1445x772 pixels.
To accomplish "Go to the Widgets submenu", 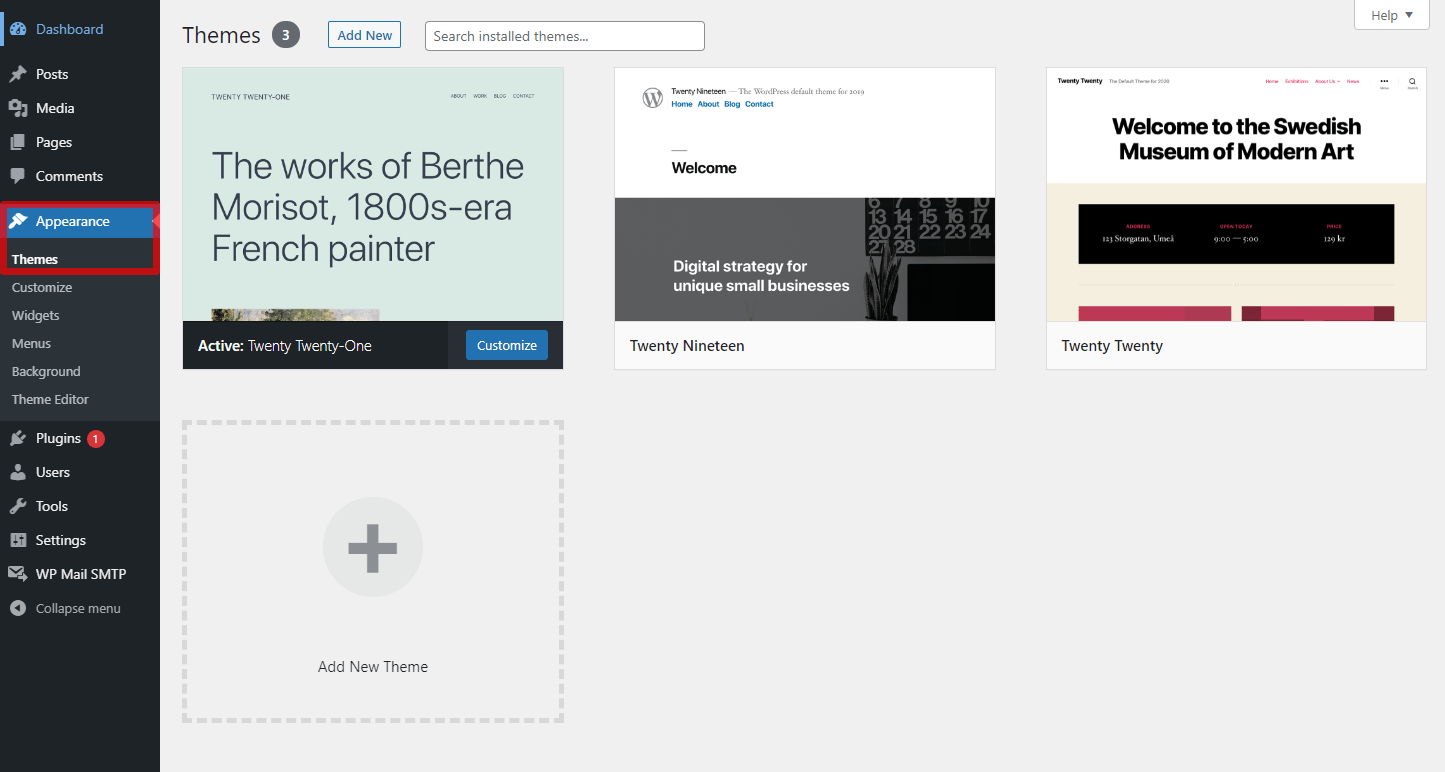I will tap(36, 315).
